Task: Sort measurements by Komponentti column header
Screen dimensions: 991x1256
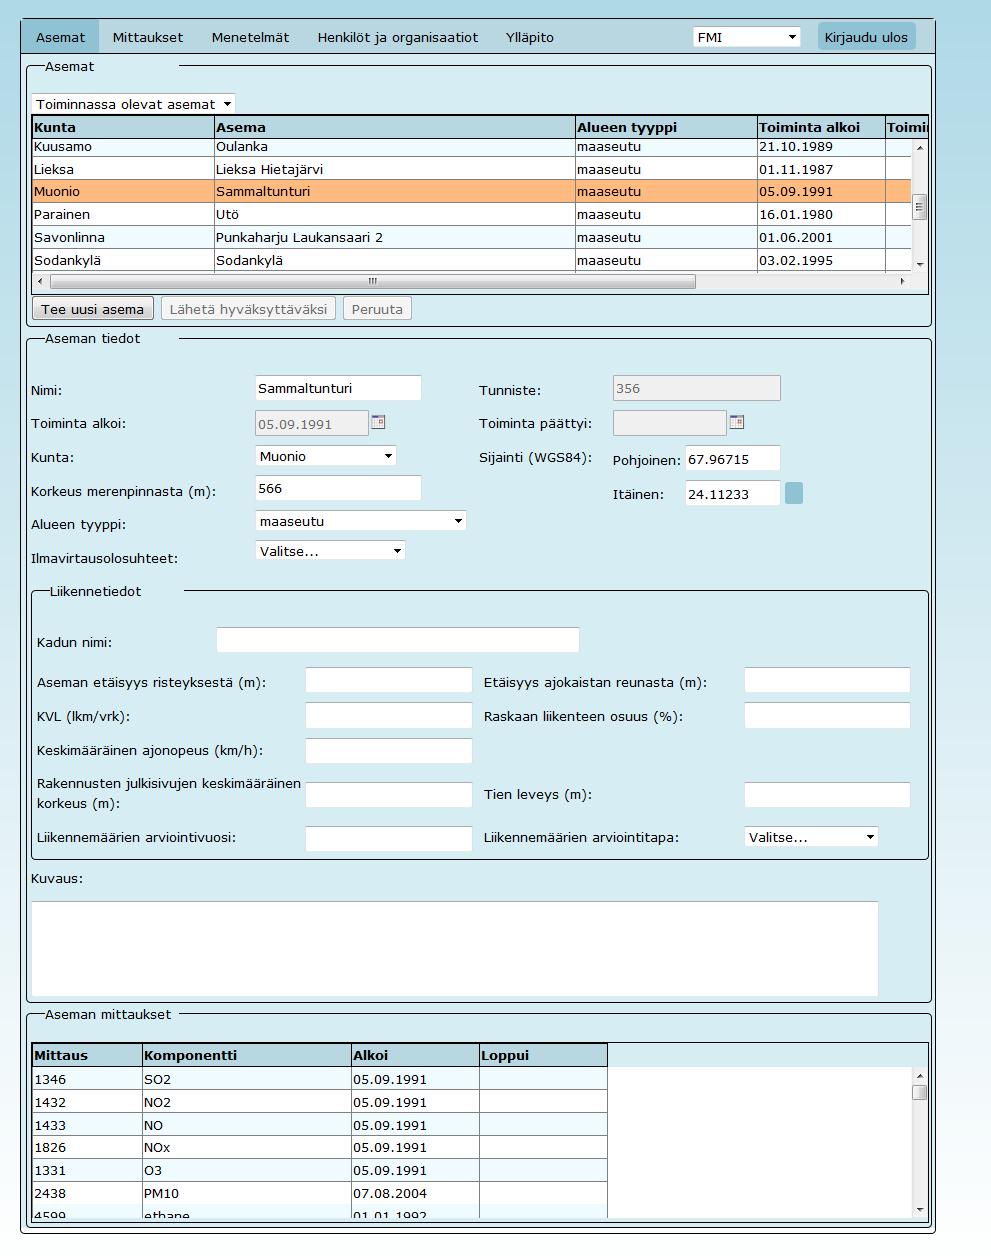Action: [246, 1055]
